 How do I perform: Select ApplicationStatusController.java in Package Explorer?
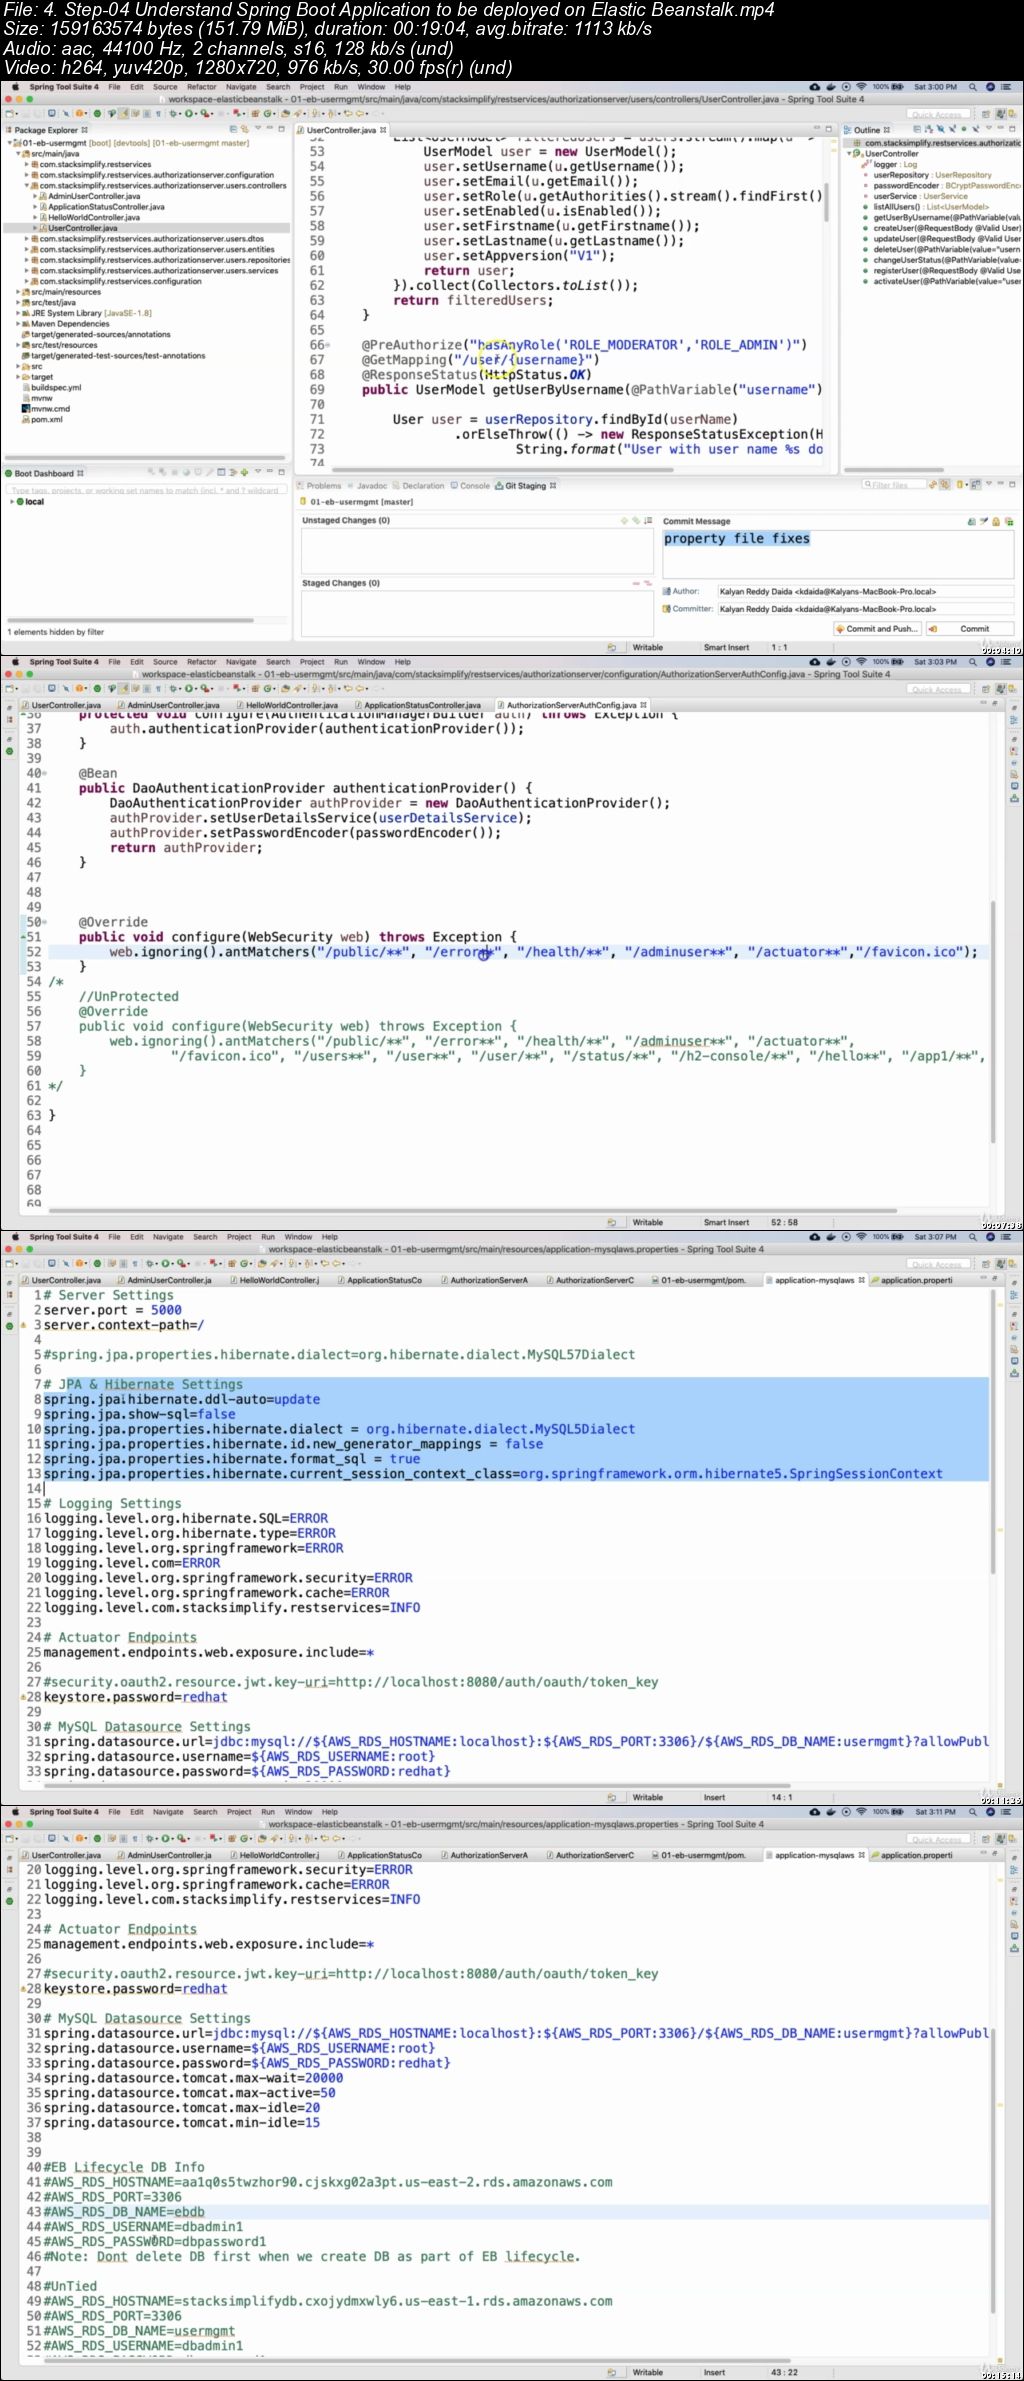pos(106,207)
